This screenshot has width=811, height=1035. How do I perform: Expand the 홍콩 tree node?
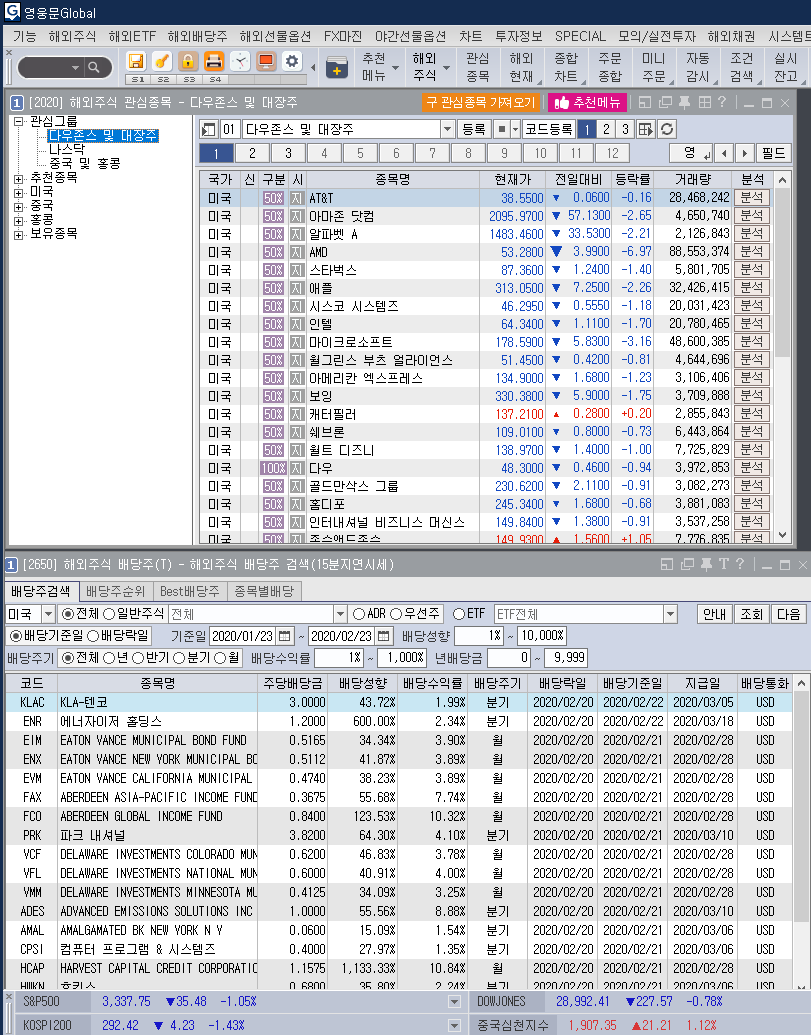pyautogui.click(x=18, y=220)
